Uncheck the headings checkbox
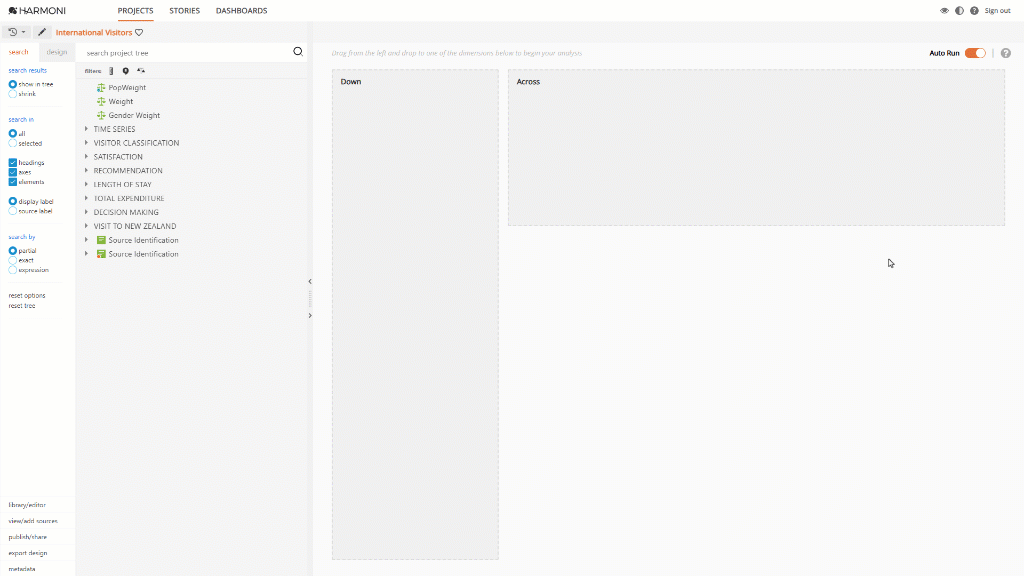Viewport: 1024px width, 576px height. click(x=12, y=163)
